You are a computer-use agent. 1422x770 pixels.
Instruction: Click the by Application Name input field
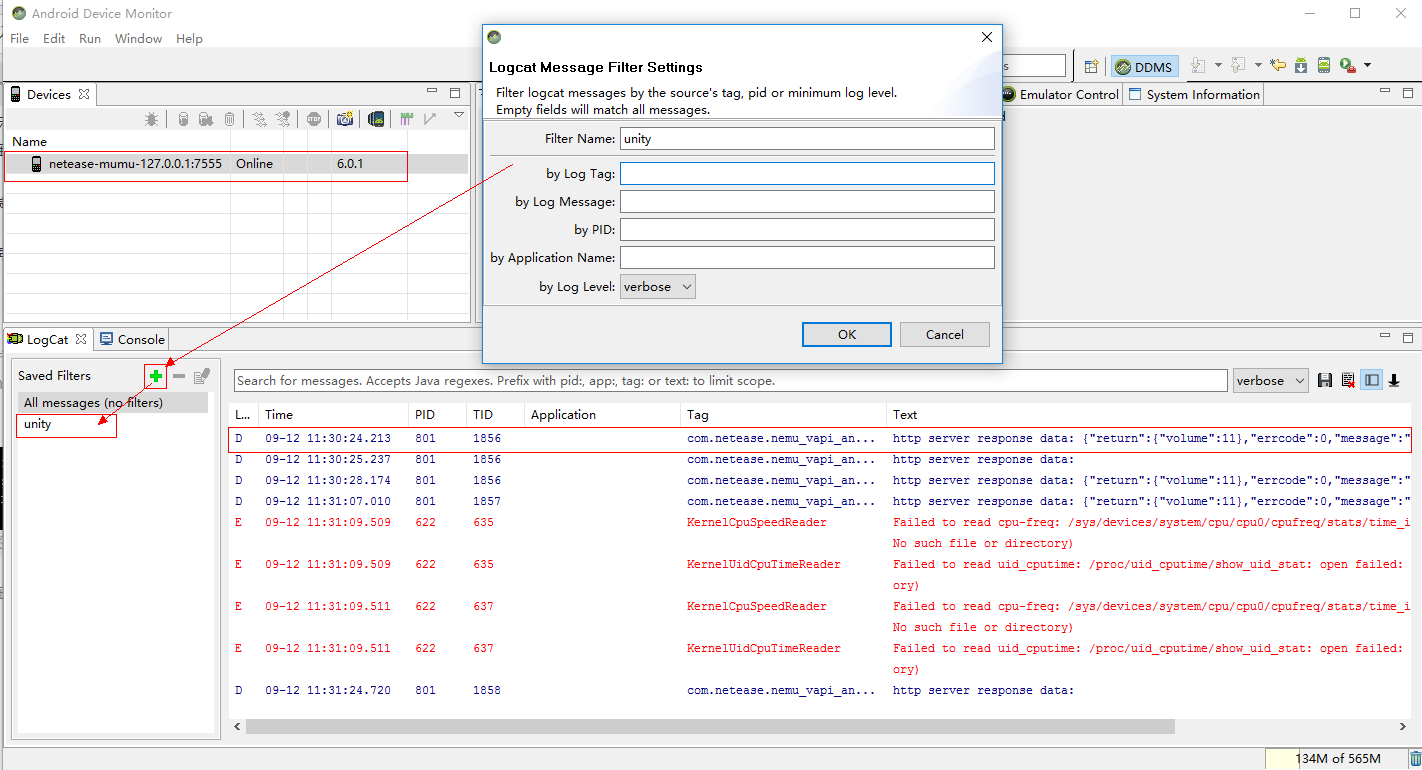point(807,257)
